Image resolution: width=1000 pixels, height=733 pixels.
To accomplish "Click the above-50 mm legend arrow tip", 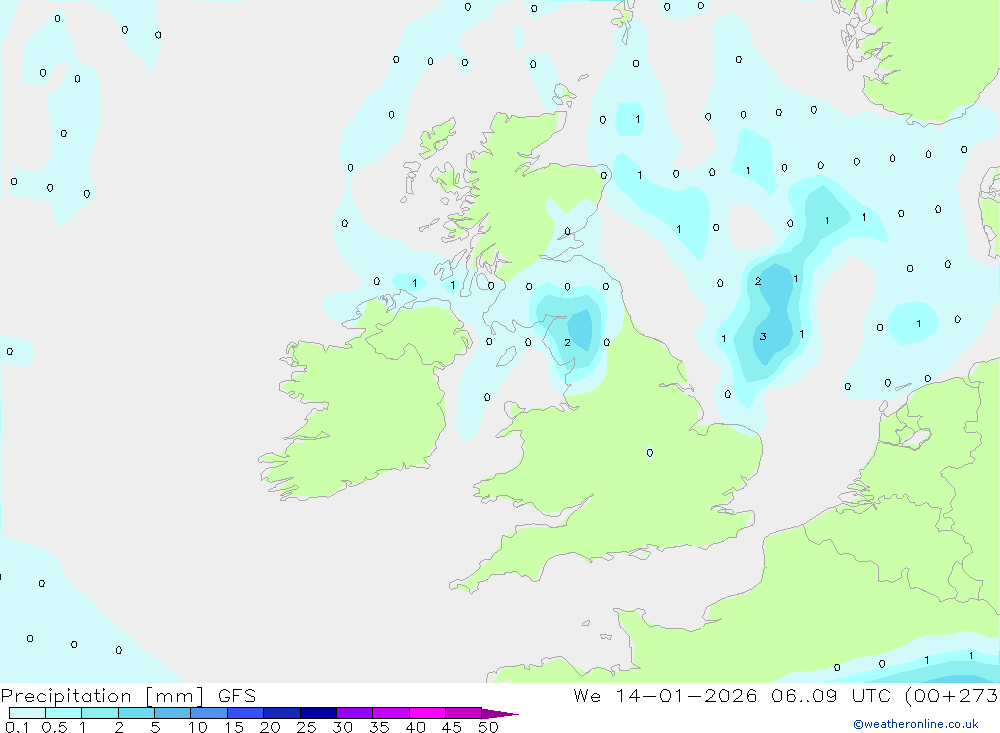I will (x=500, y=714).
